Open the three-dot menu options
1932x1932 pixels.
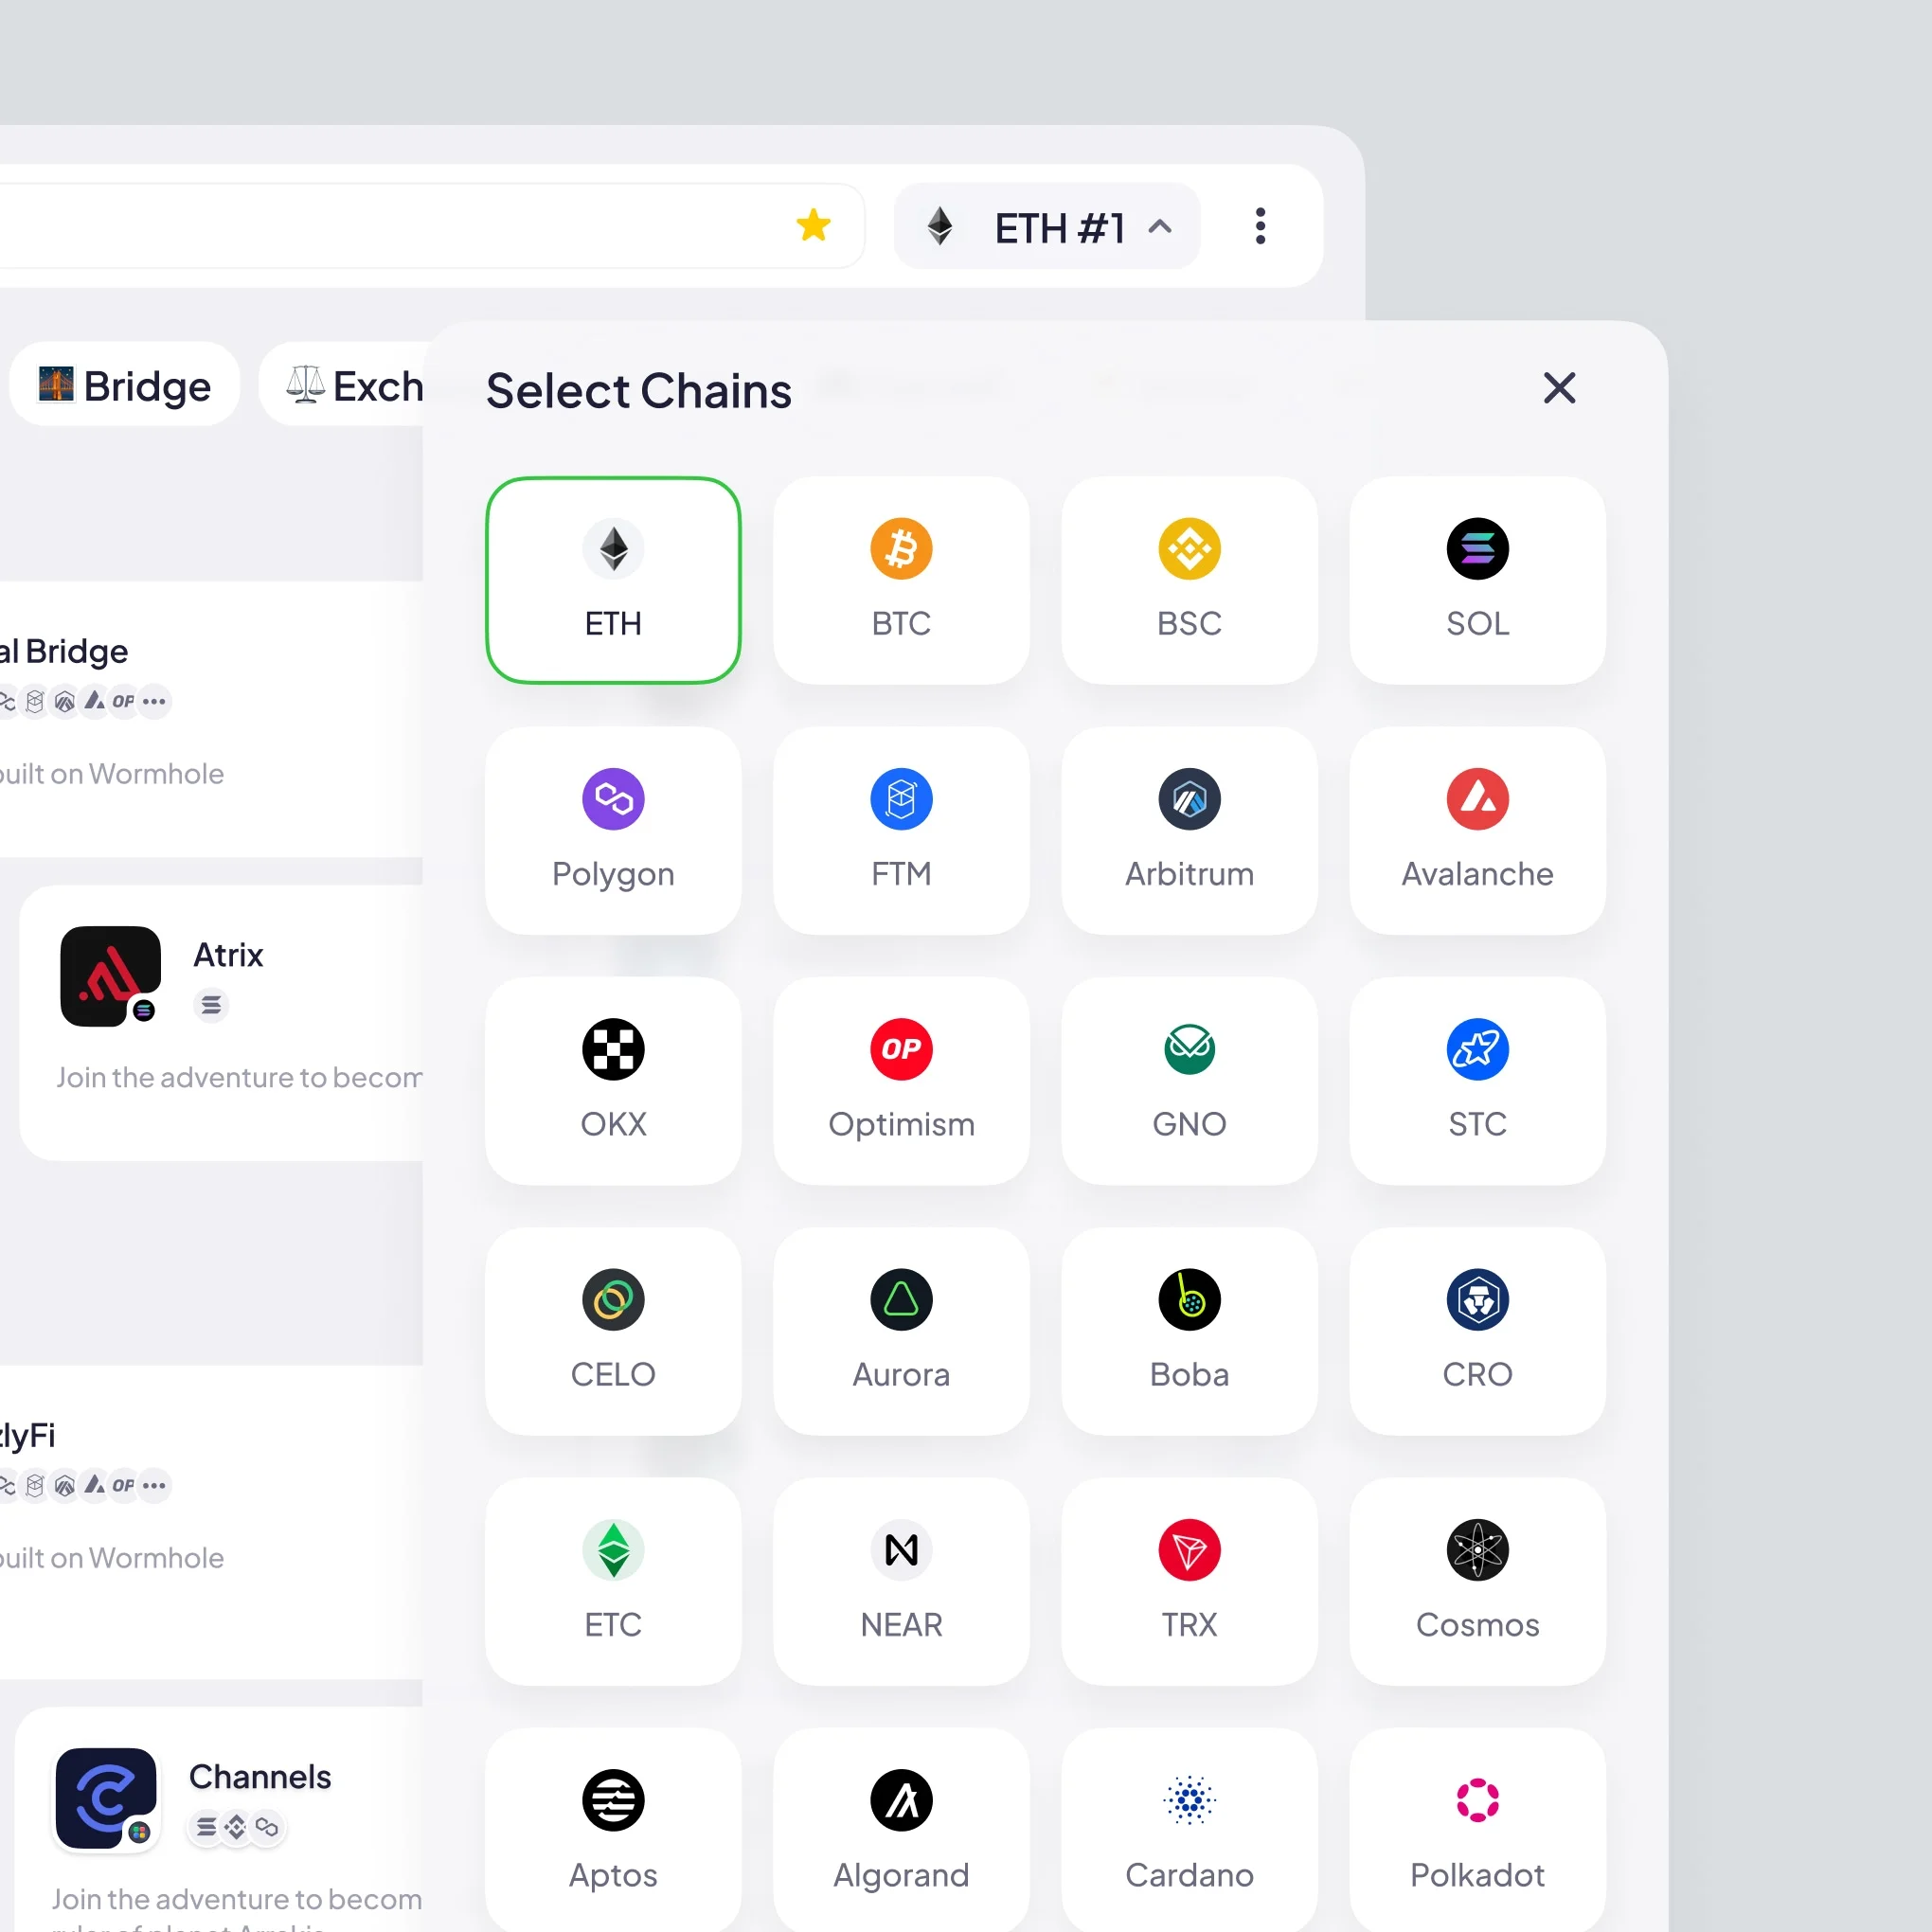(1263, 226)
